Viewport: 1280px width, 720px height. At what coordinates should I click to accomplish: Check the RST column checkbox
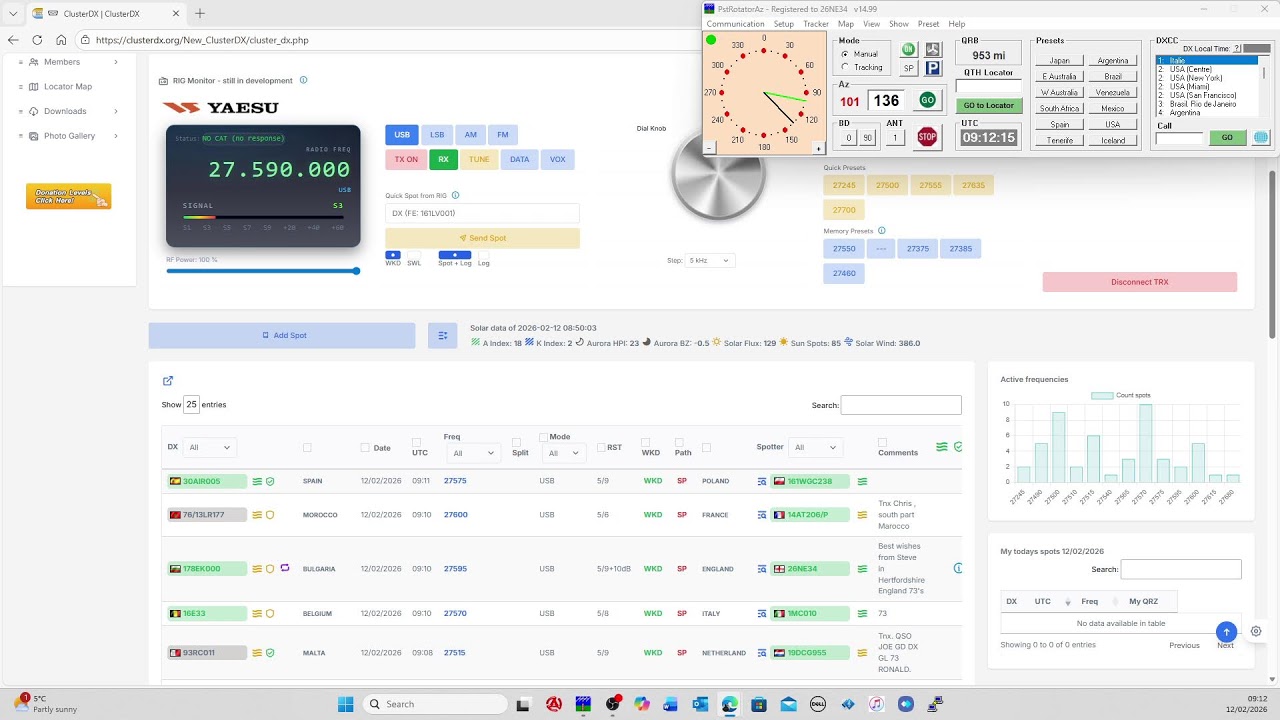point(601,448)
